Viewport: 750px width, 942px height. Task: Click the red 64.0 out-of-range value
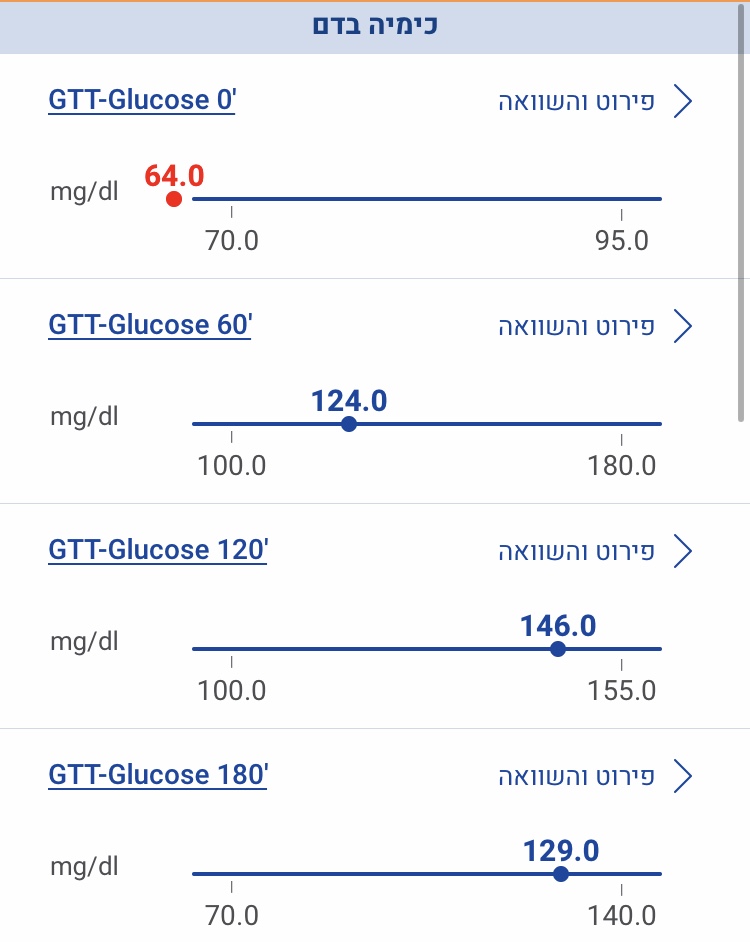(x=174, y=176)
